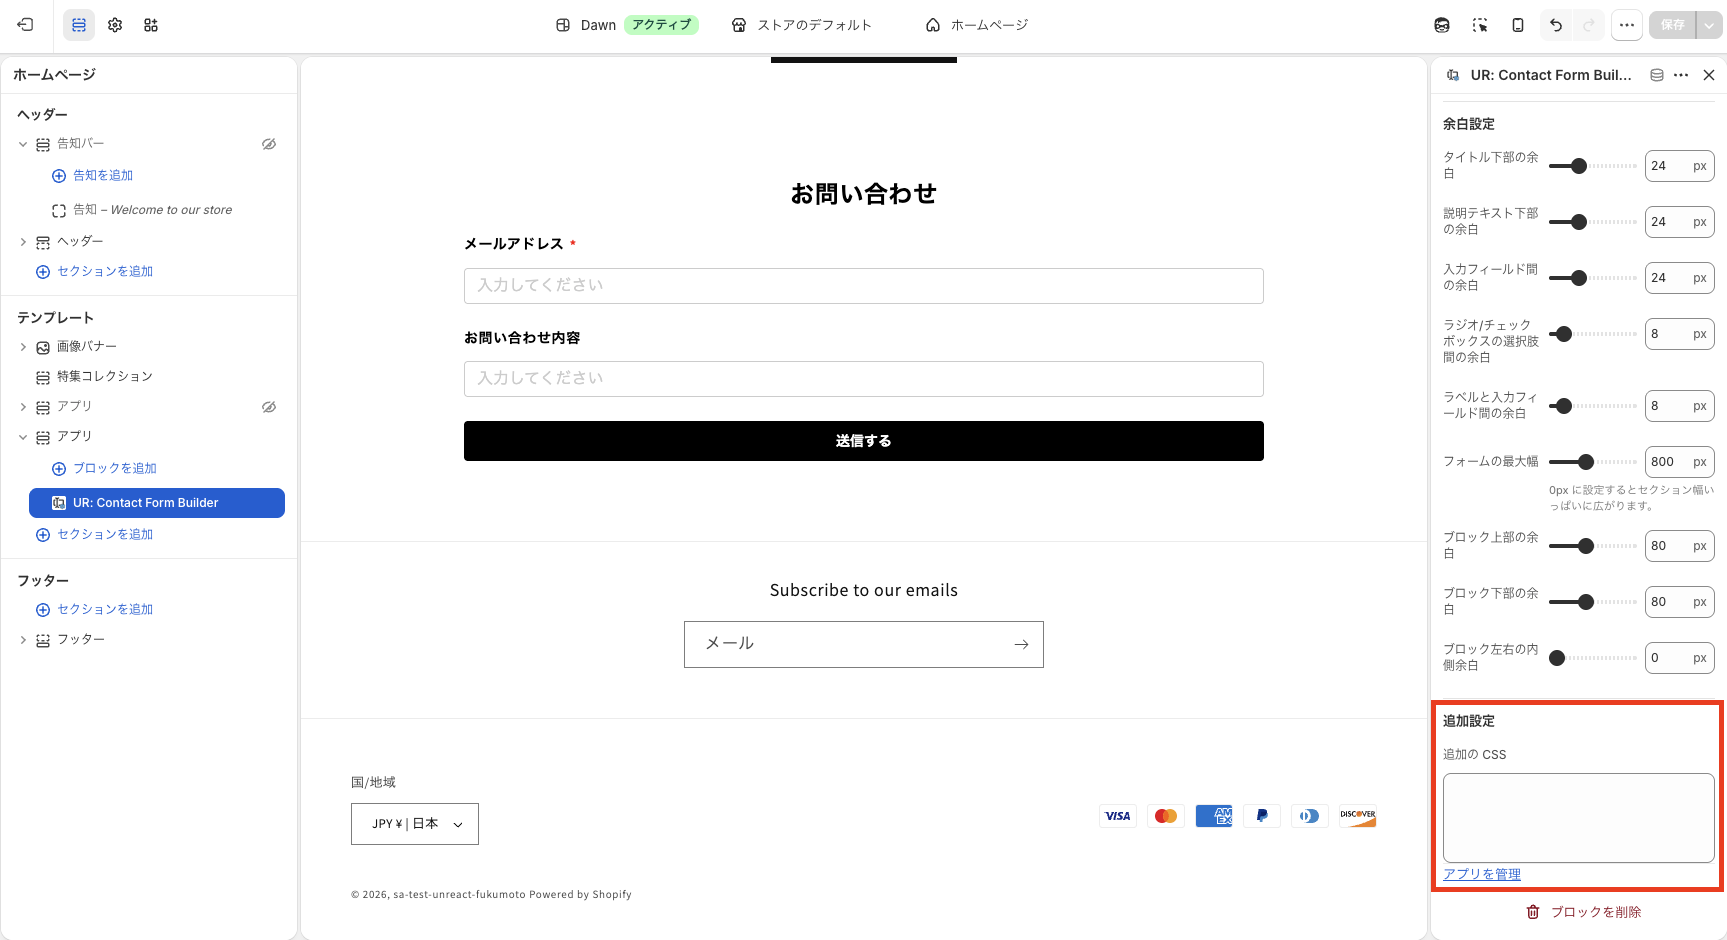This screenshot has height=940, width=1727.
Task: Switch to mobile preview icon
Action: click(x=1518, y=25)
